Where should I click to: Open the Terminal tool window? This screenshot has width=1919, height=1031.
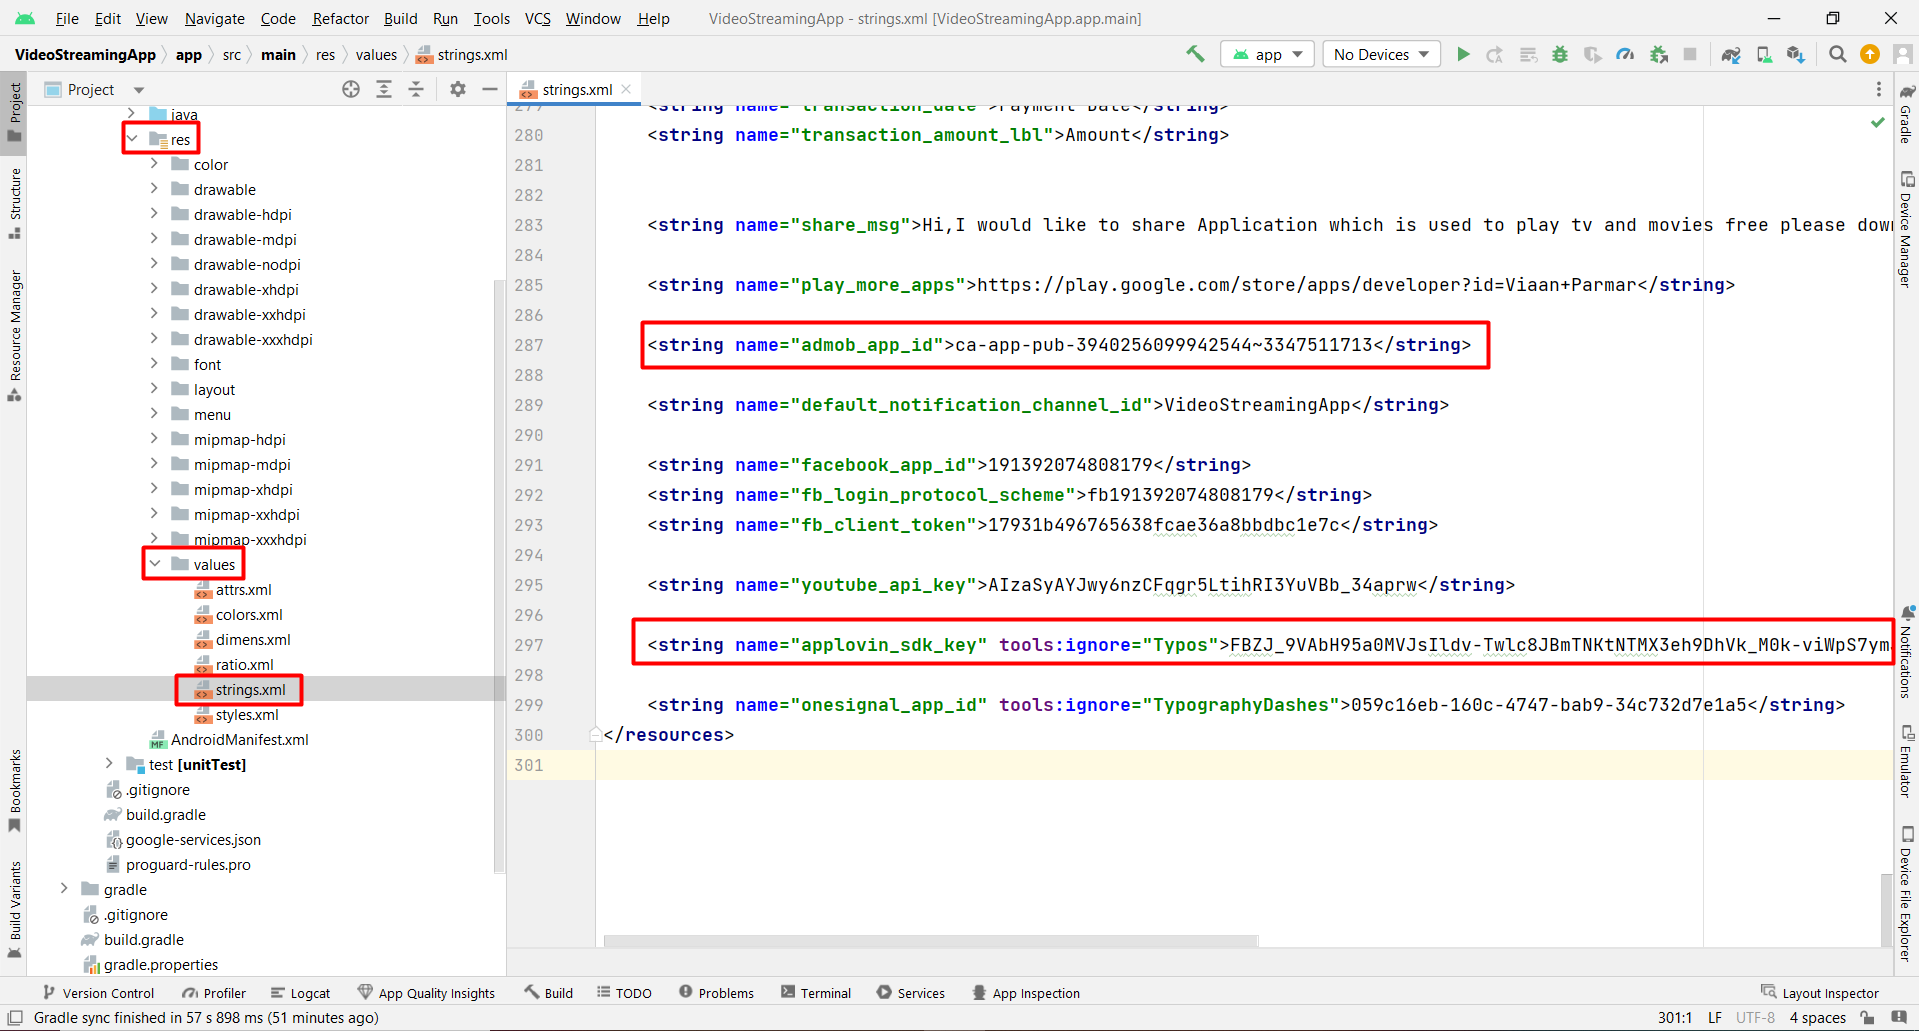tap(816, 993)
